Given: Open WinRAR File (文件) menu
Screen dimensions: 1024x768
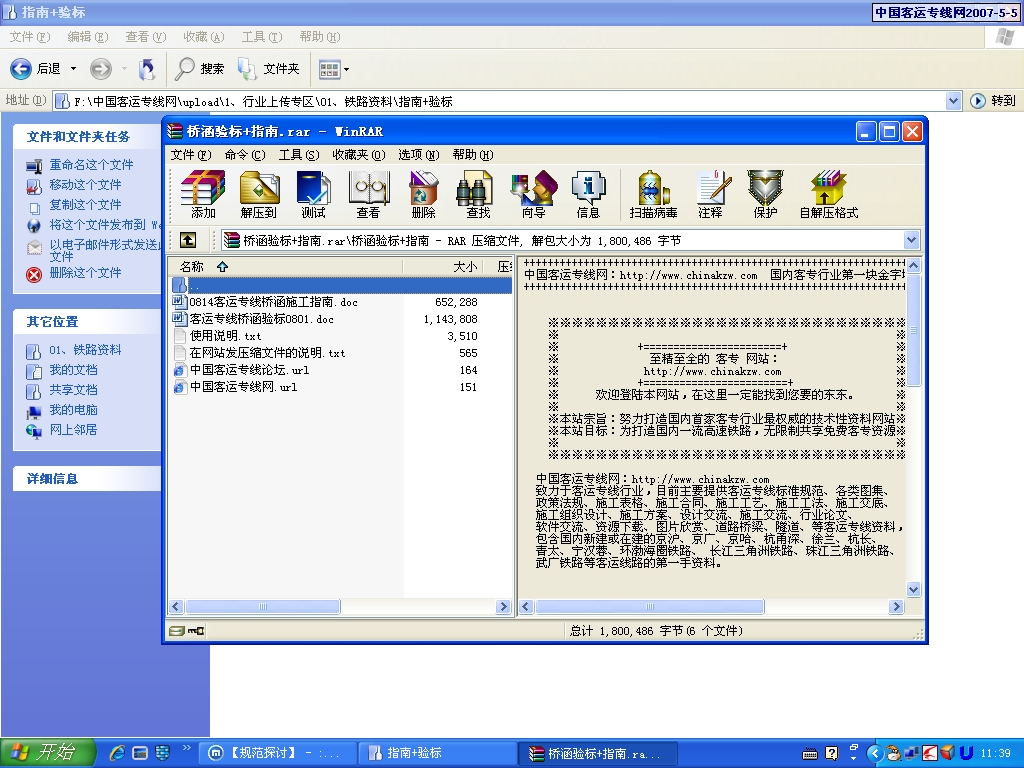Looking at the screenshot, I should click(191, 155).
